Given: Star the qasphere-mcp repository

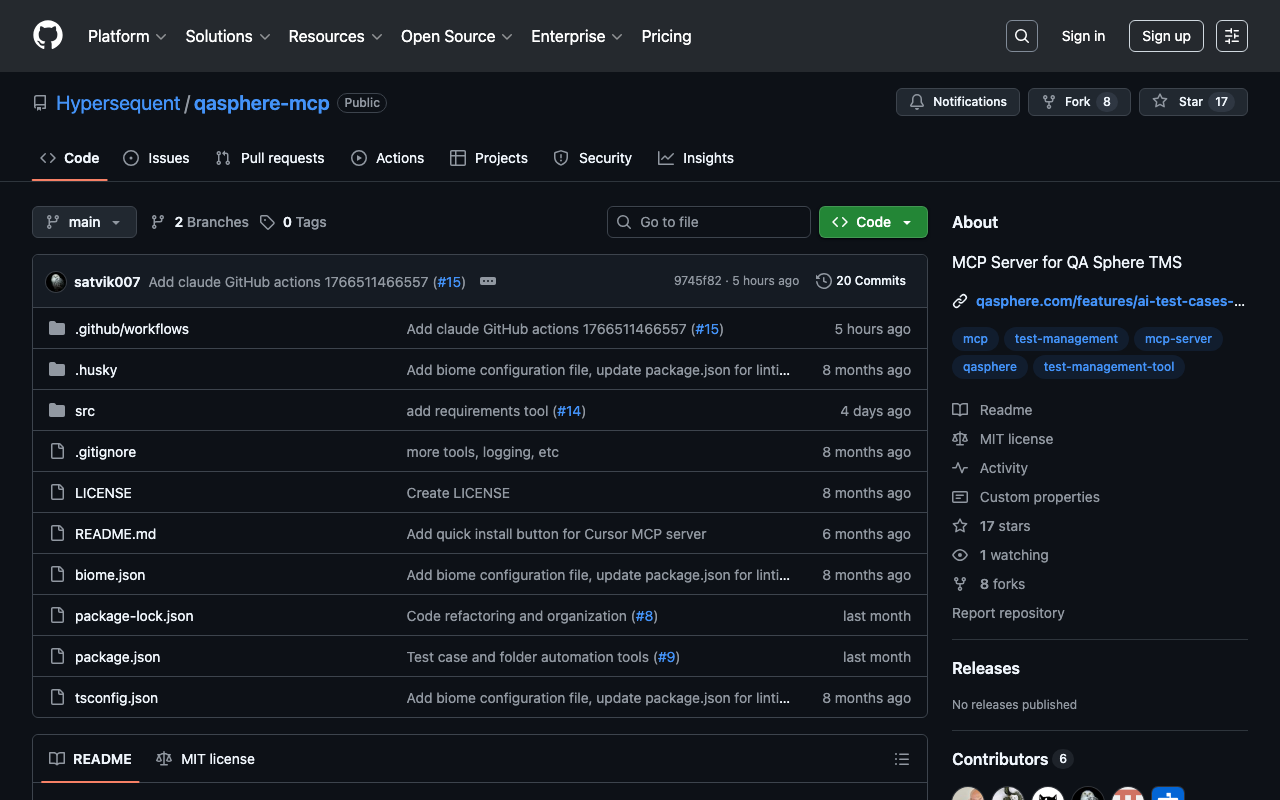Looking at the screenshot, I should click(x=1192, y=102).
